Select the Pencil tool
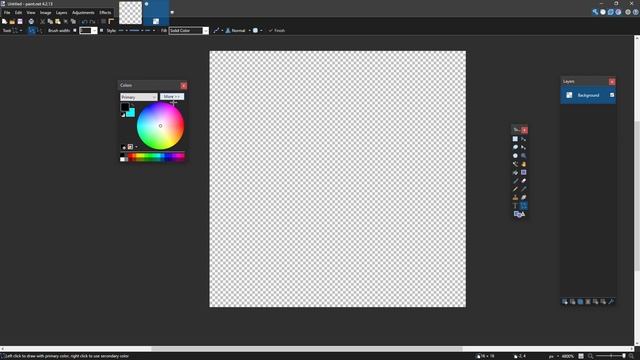Screen dimensions: 640x360 pos(515,189)
